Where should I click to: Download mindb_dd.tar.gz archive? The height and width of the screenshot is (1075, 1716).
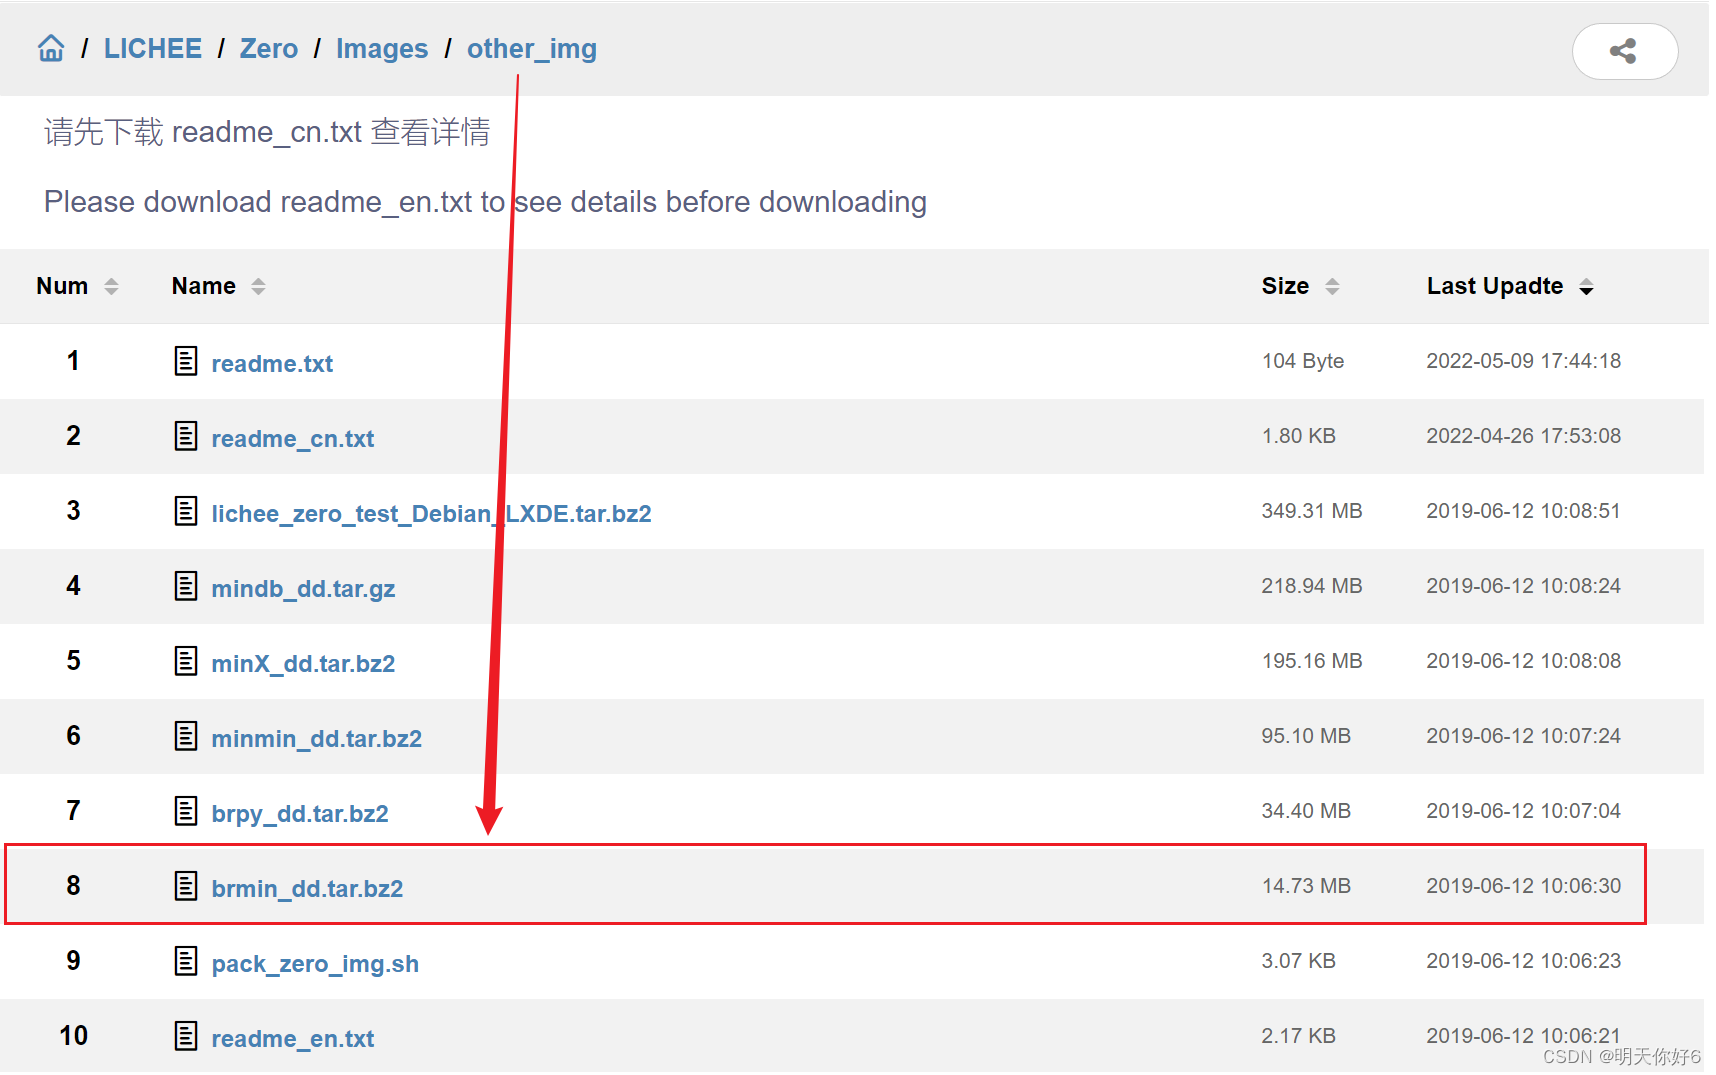pos(303,589)
